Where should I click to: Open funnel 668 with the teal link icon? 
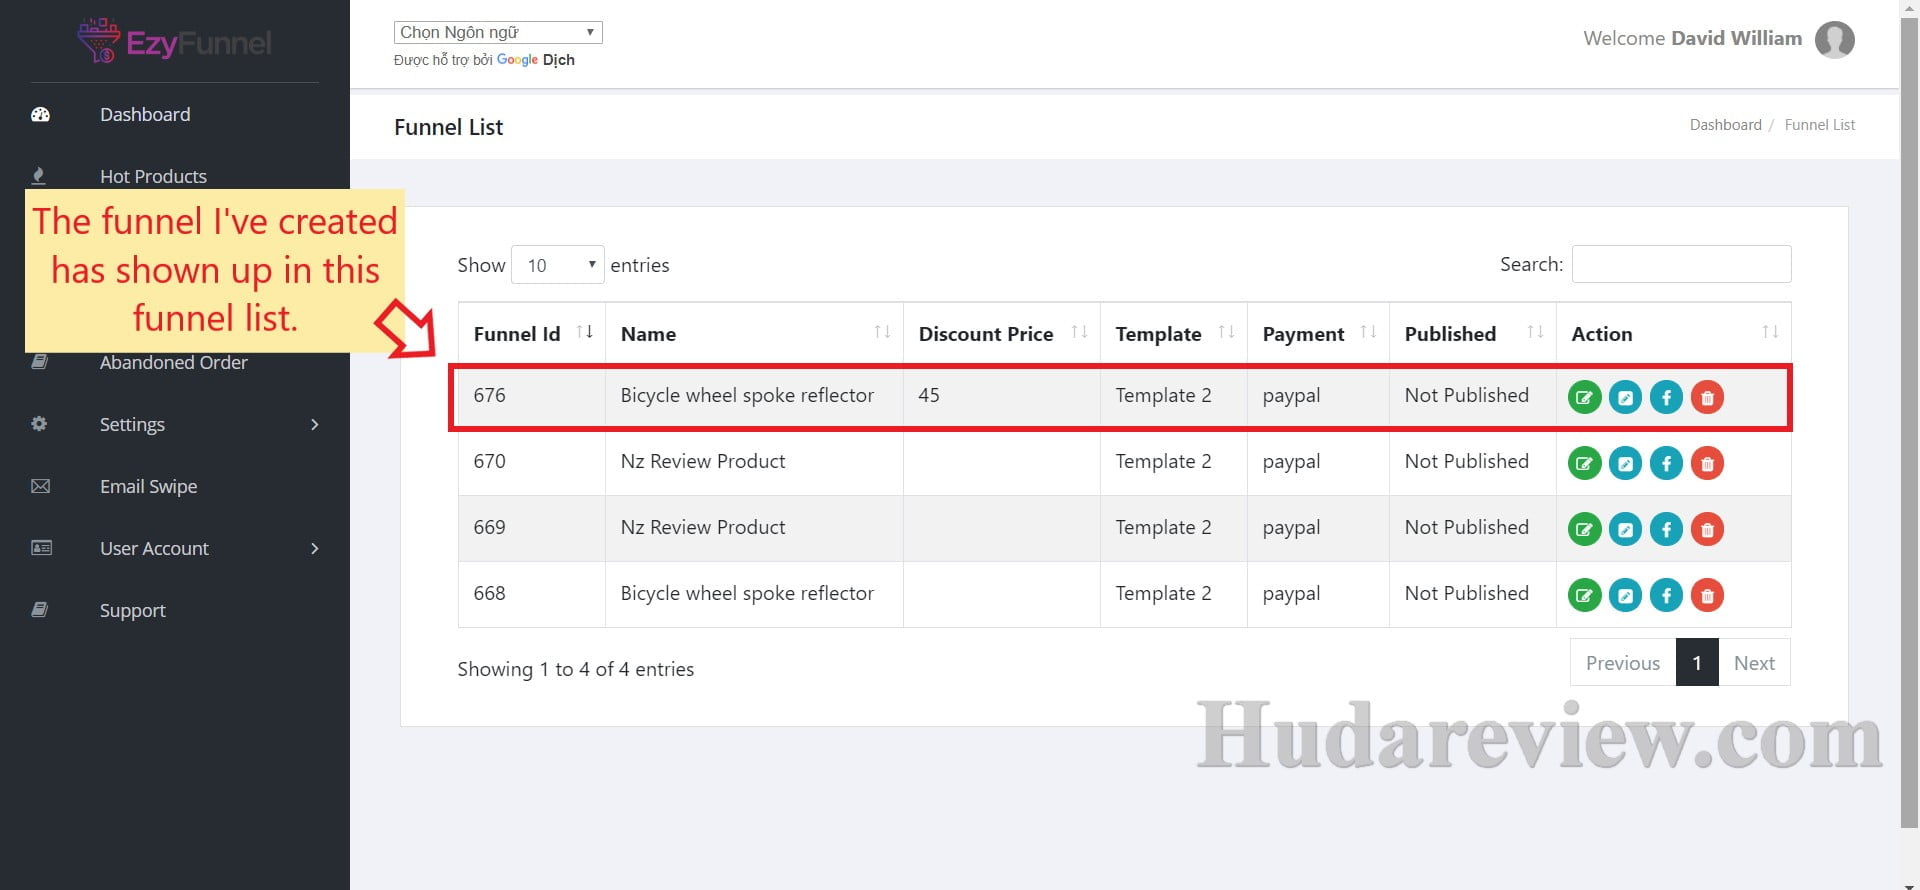click(1625, 595)
